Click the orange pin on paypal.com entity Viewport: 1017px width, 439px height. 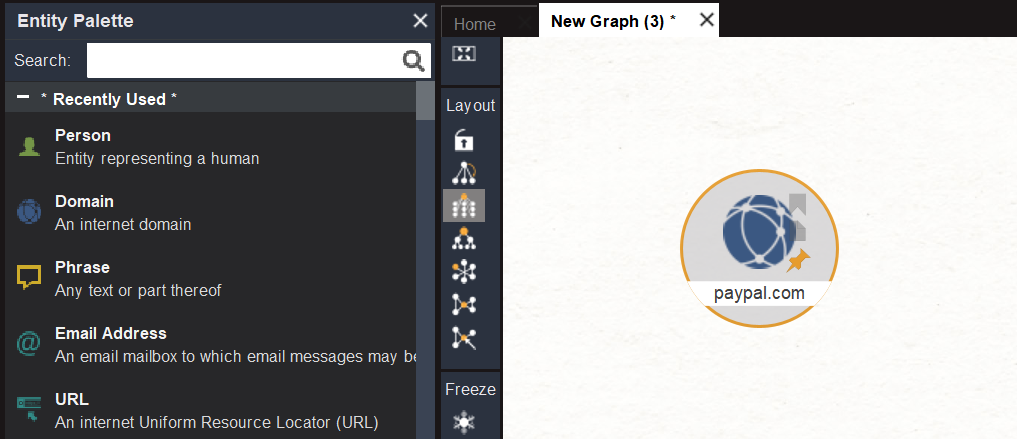coord(798,261)
